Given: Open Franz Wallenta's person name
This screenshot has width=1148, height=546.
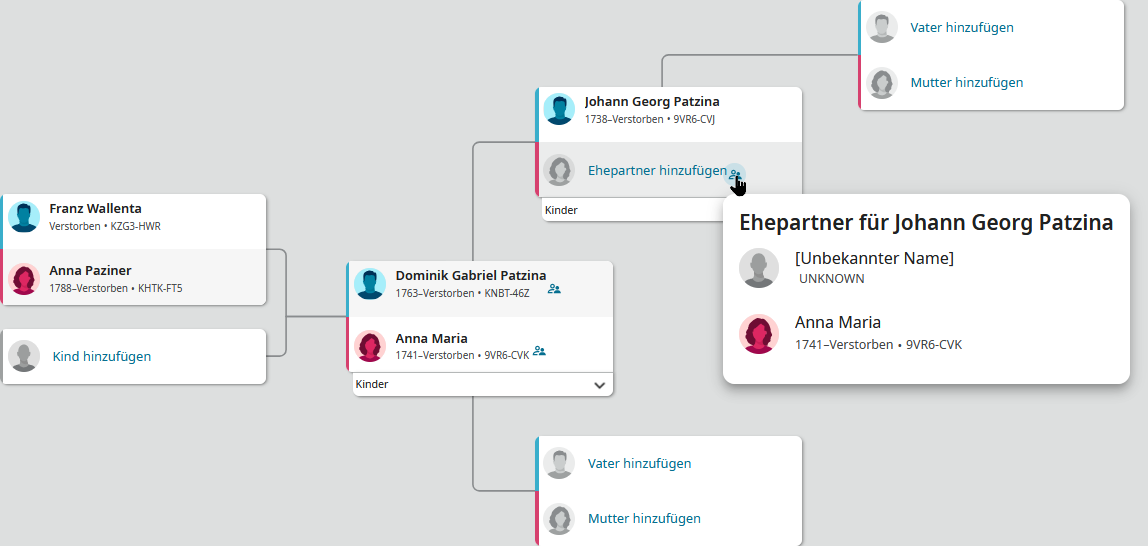Looking at the screenshot, I should [x=95, y=209].
